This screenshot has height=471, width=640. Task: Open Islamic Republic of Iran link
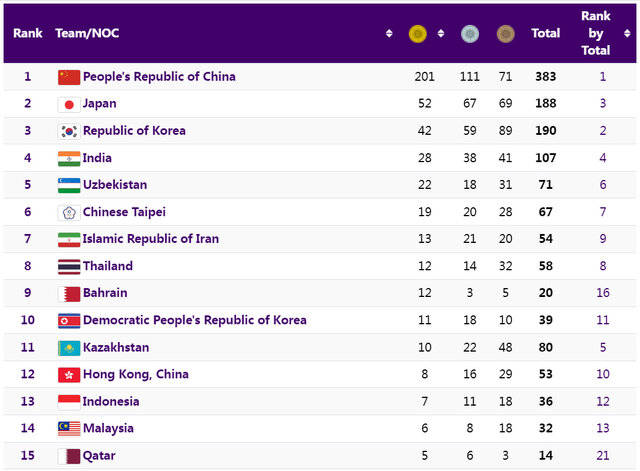click(x=150, y=239)
